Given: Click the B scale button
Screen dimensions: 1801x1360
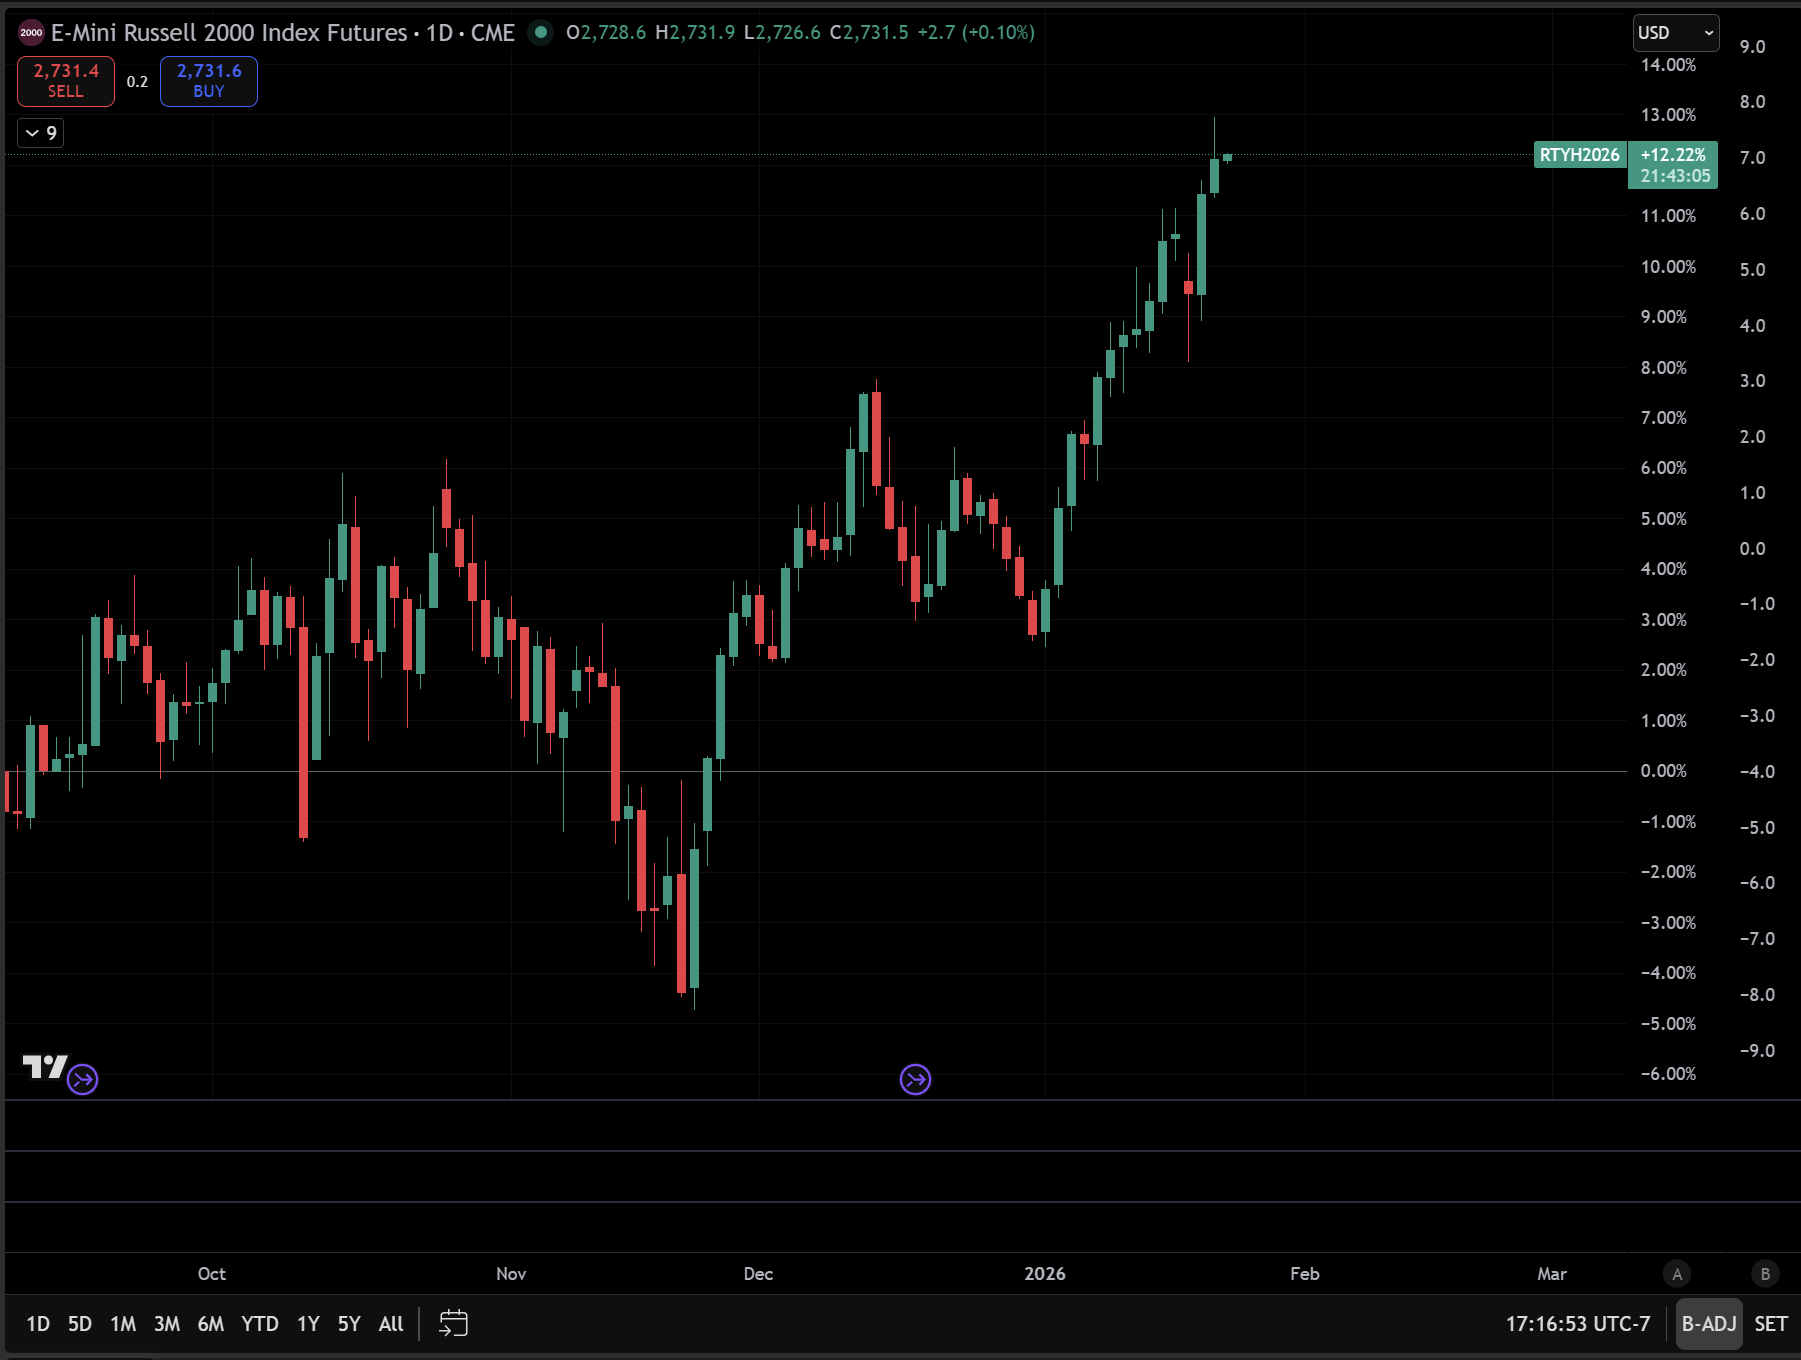Looking at the screenshot, I should point(1765,1273).
